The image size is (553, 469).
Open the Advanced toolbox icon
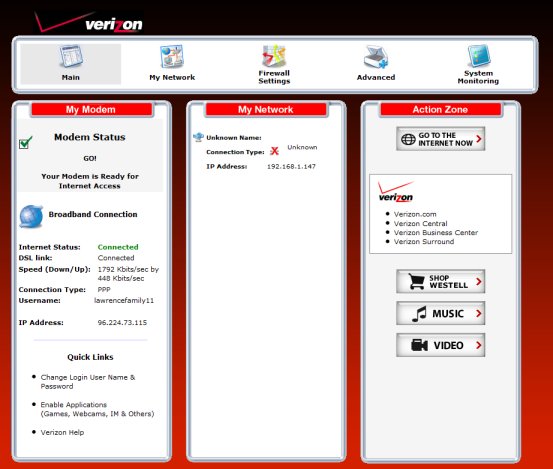coord(376,57)
